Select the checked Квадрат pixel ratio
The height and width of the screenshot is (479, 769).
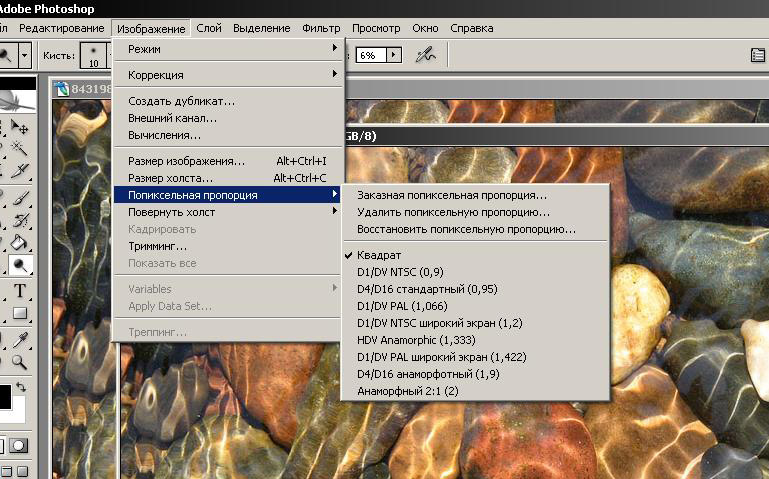coord(380,254)
